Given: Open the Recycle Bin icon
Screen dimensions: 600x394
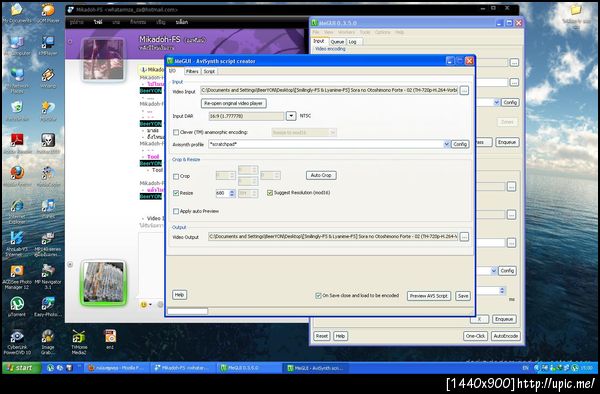Looking at the screenshot, I should tap(17, 111).
